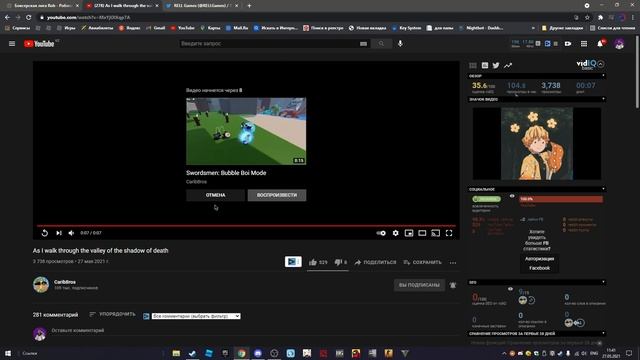
Task: Open the Gmail bookmark
Action: tap(156, 28)
